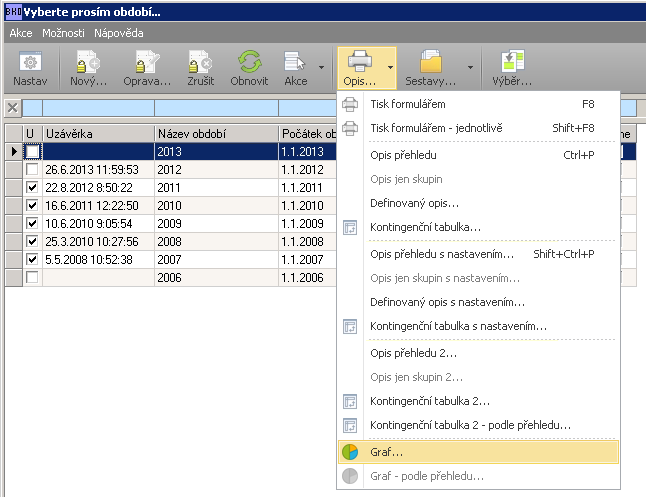Click the cell 25.3.2010 10:27:56
Viewport: 646px width, 497px height.
point(98,241)
